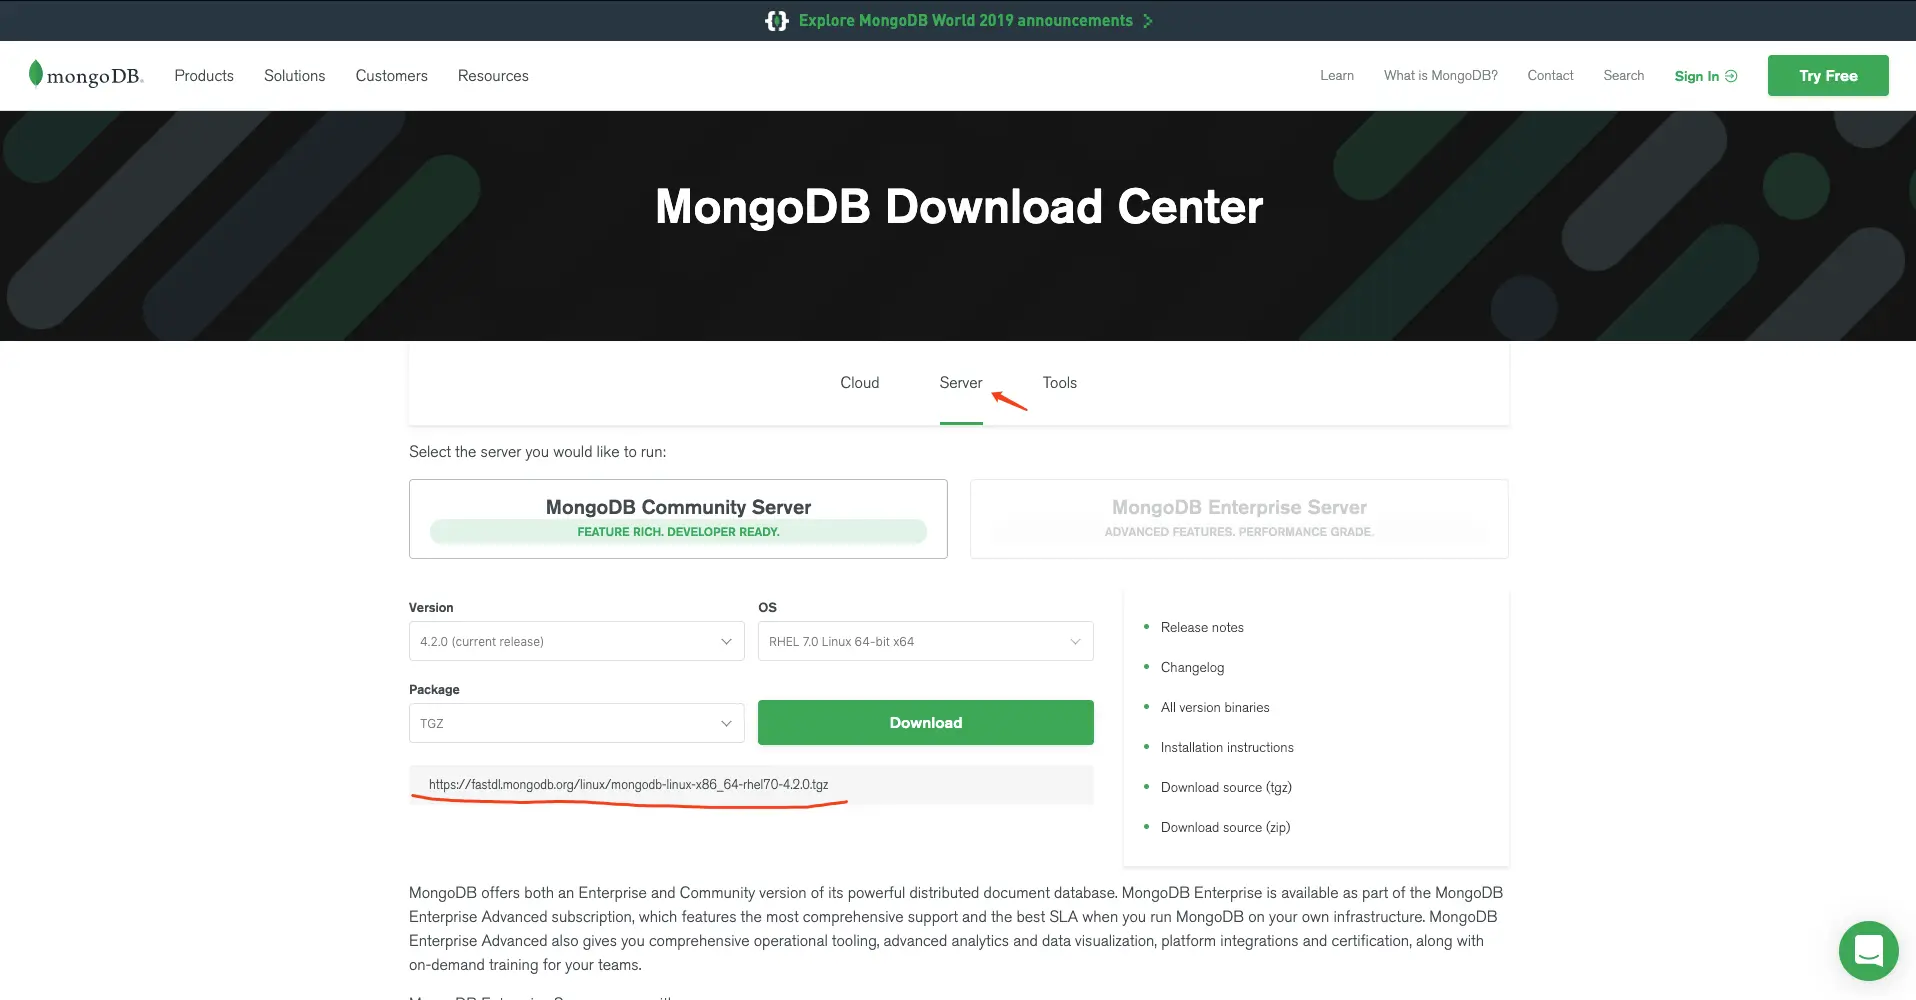Open the Products menu

coord(204,76)
